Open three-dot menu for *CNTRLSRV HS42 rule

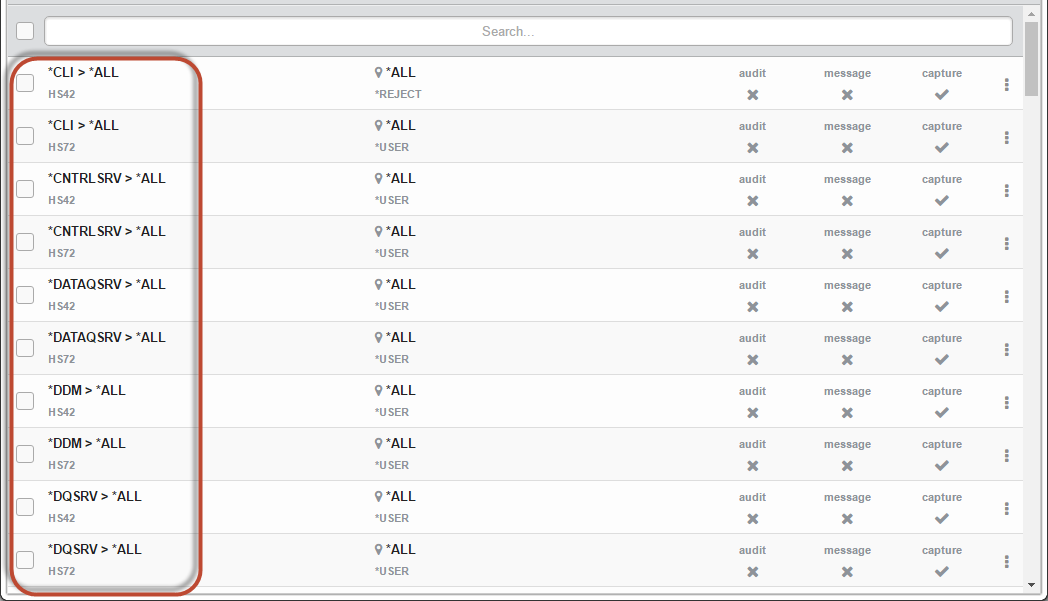point(1007,190)
